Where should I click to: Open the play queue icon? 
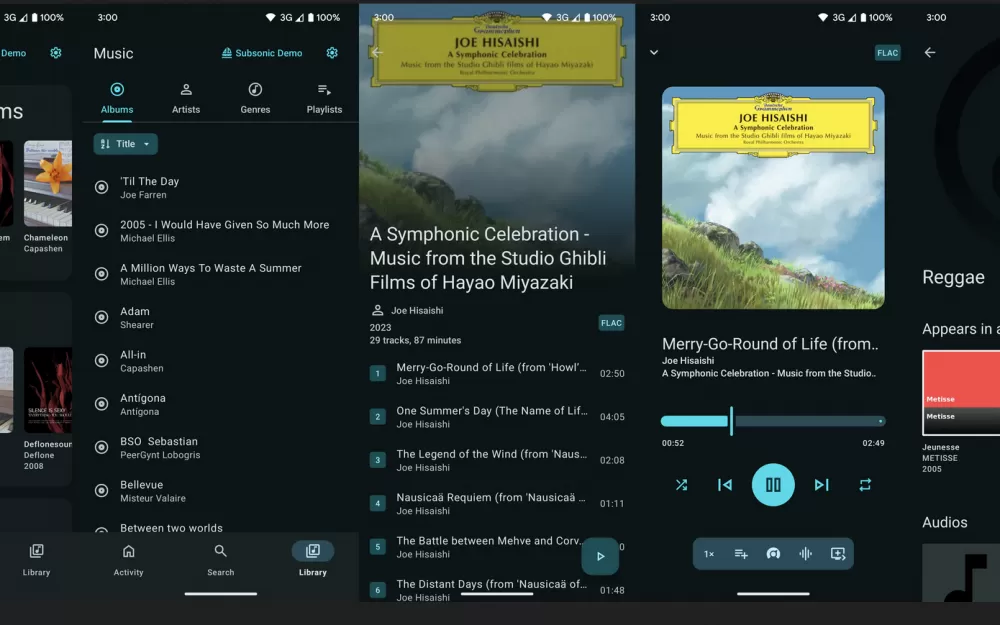point(740,554)
